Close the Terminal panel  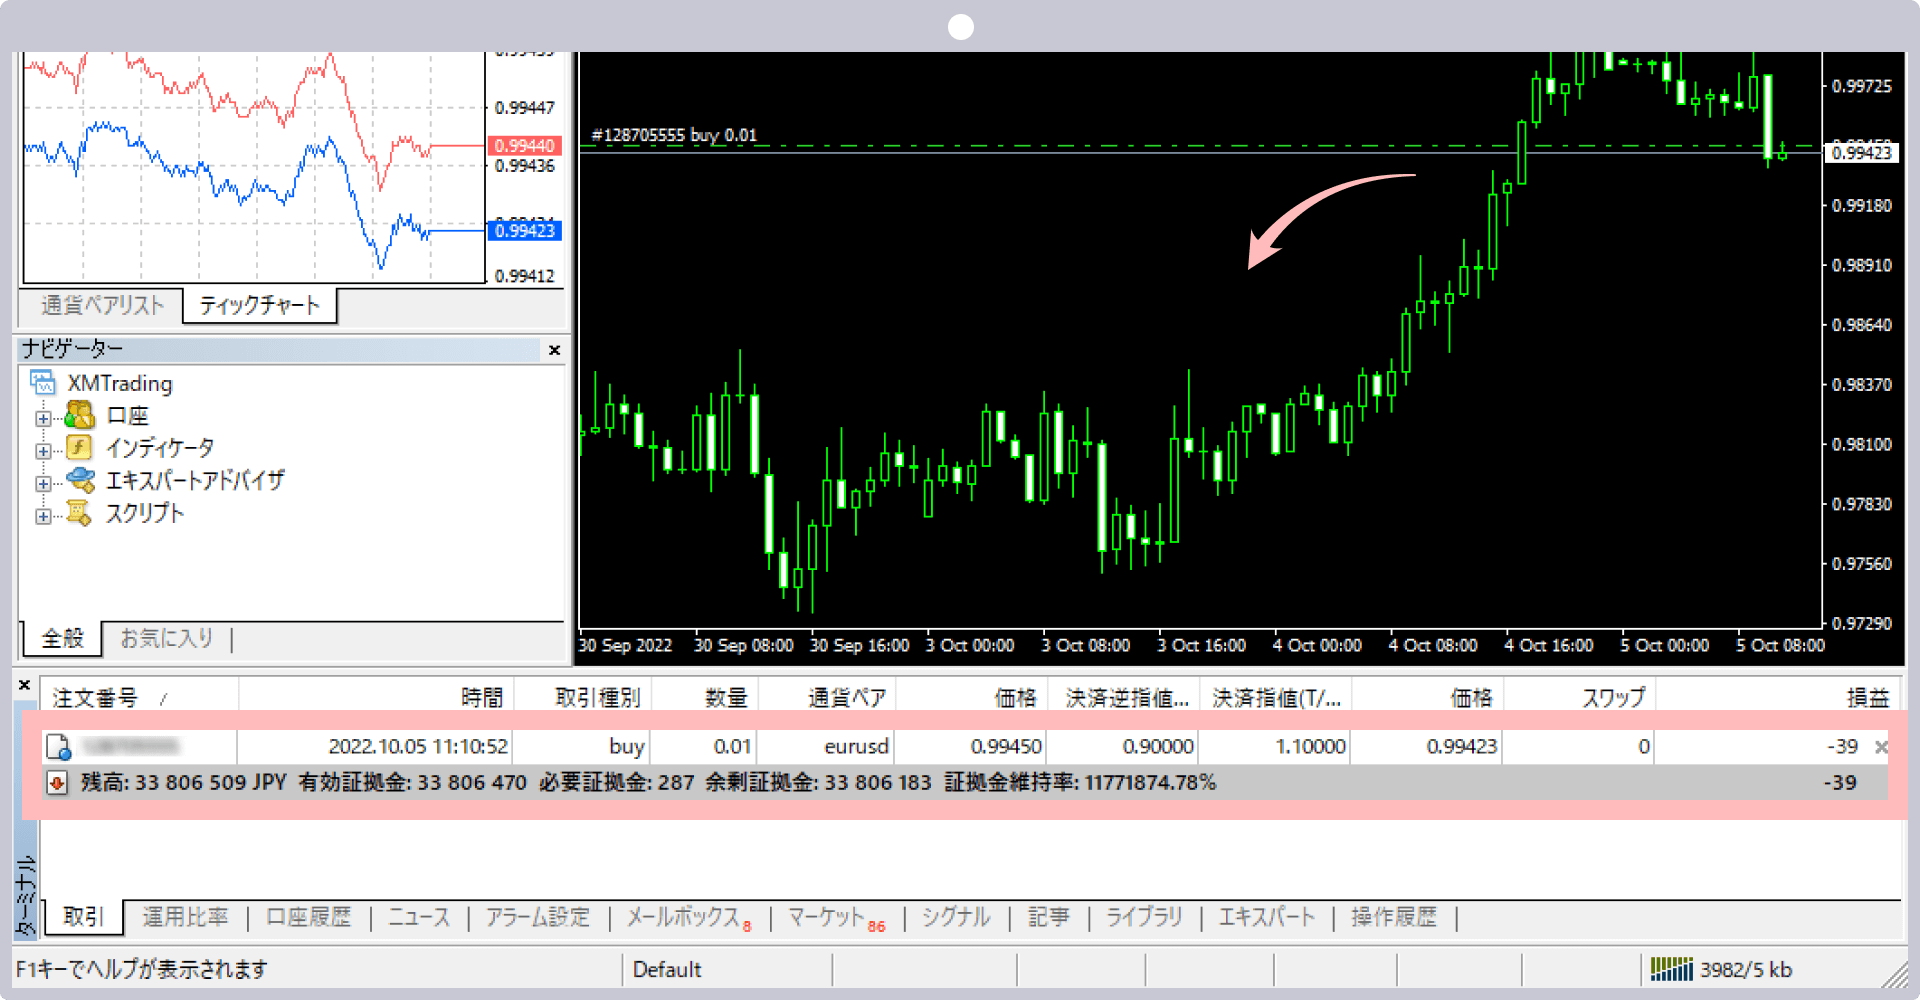pyautogui.click(x=24, y=685)
